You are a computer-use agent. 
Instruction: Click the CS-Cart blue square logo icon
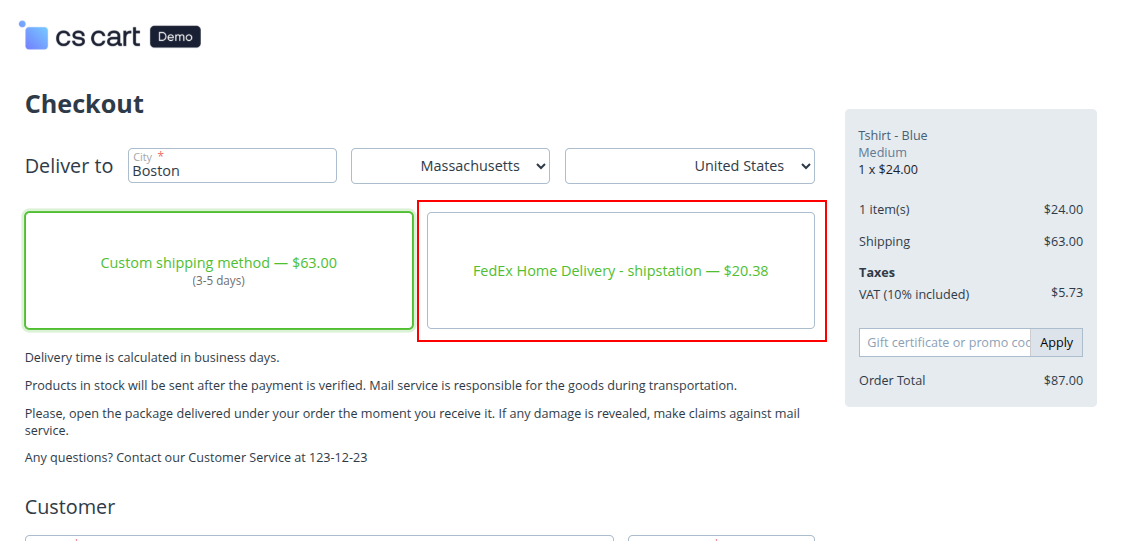click(36, 37)
